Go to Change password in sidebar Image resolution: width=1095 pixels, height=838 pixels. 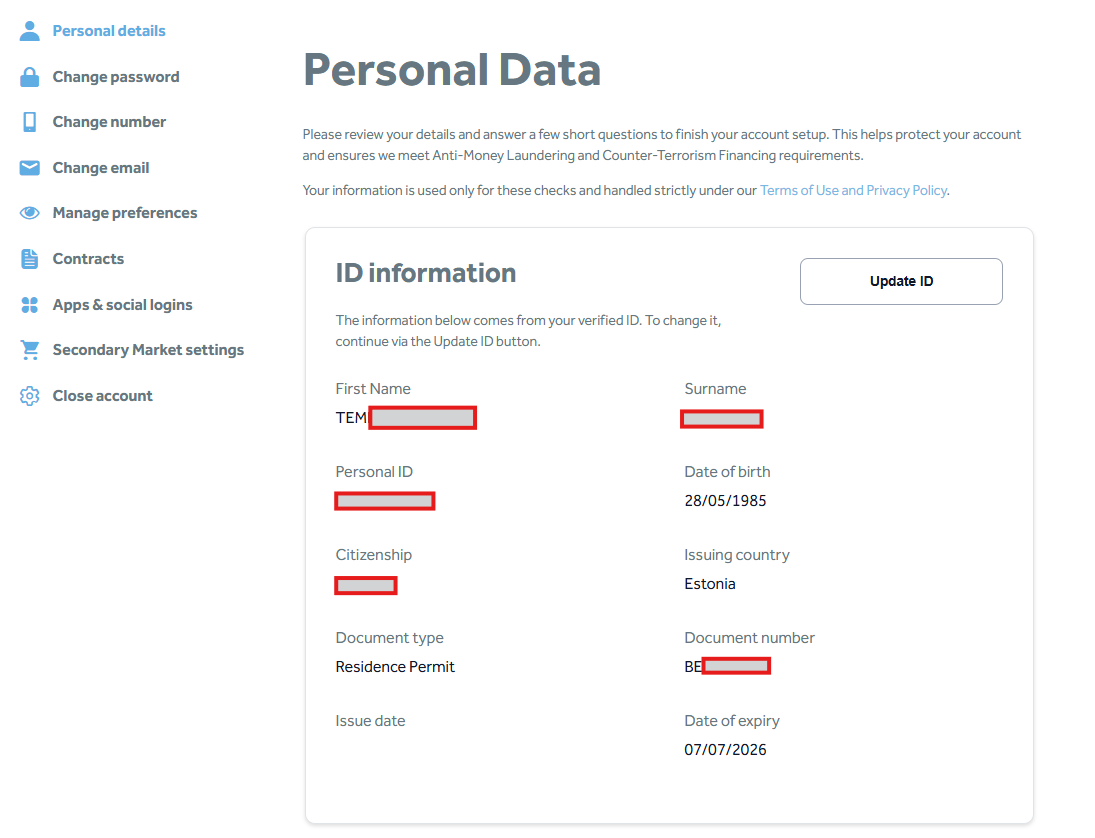pos(116,77)
